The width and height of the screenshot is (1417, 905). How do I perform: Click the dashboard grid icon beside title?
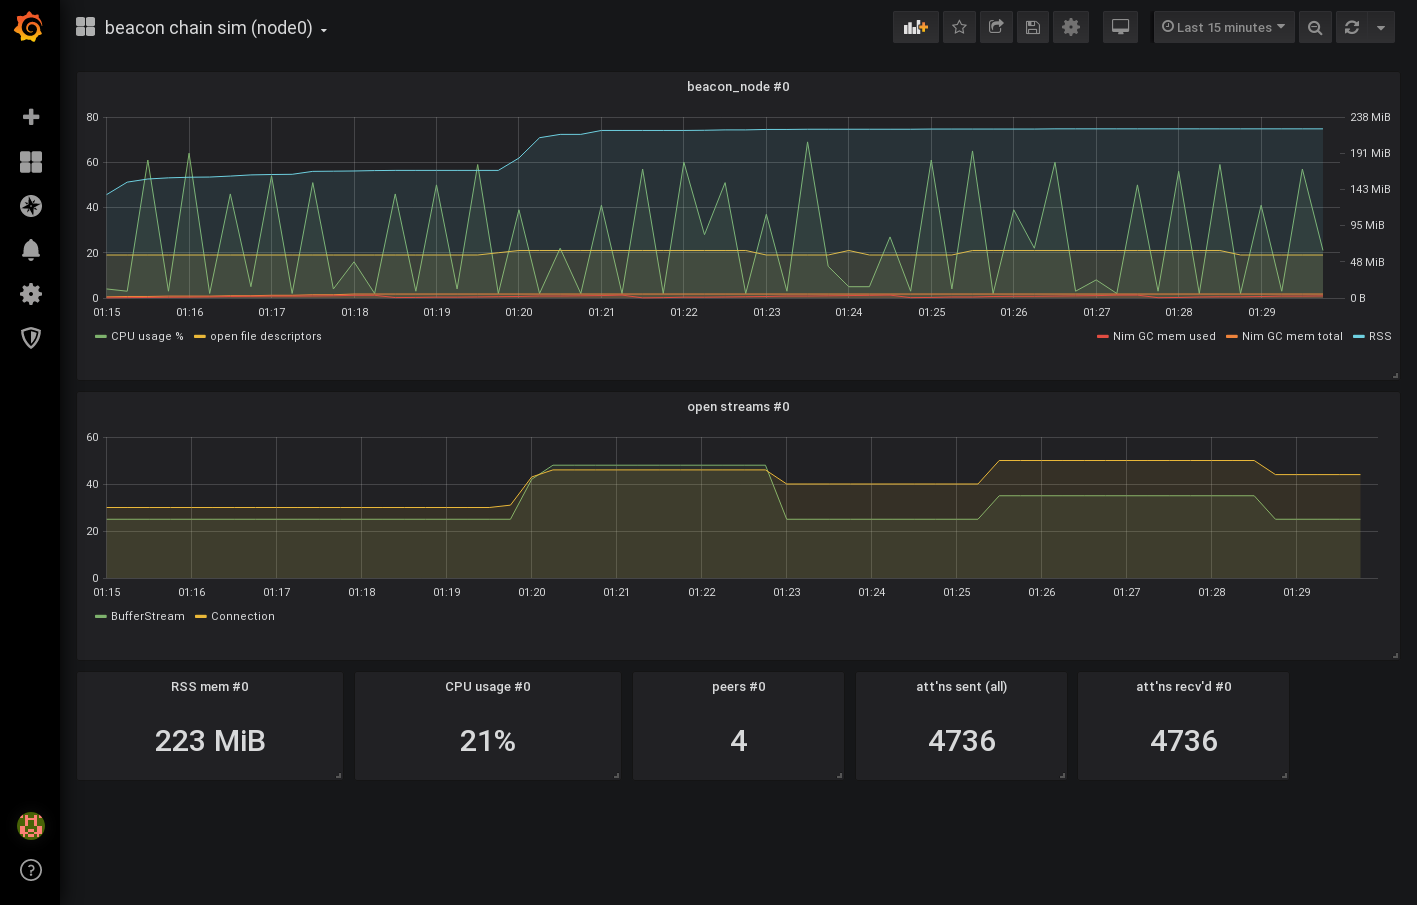(86, 27)
